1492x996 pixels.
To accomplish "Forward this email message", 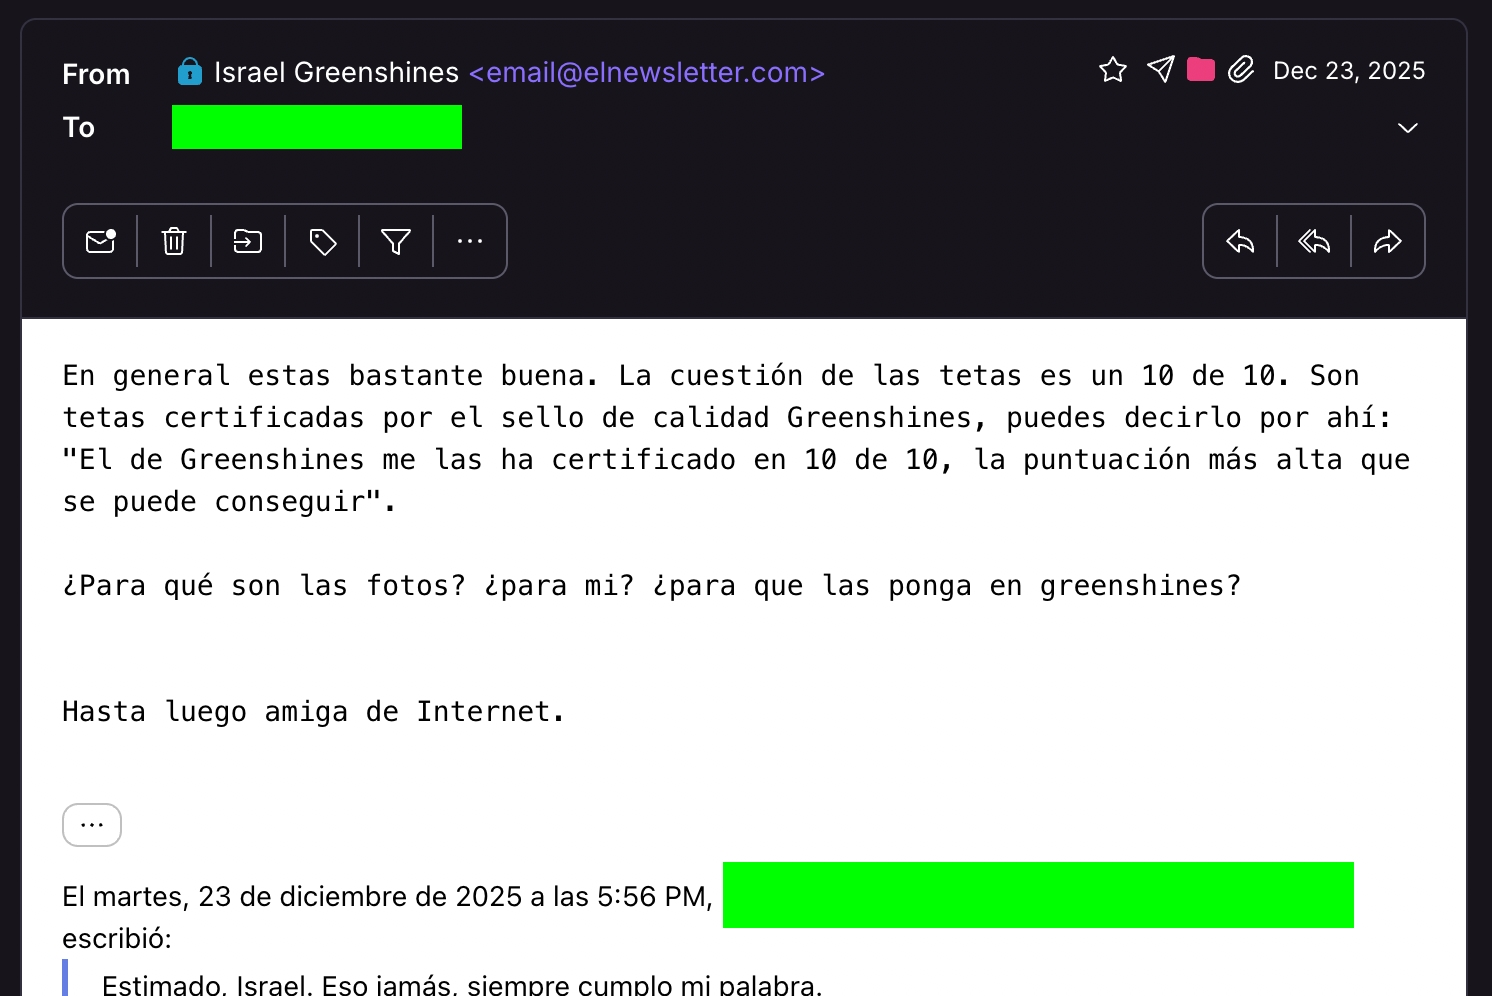I will click(x=1388, y=241).
